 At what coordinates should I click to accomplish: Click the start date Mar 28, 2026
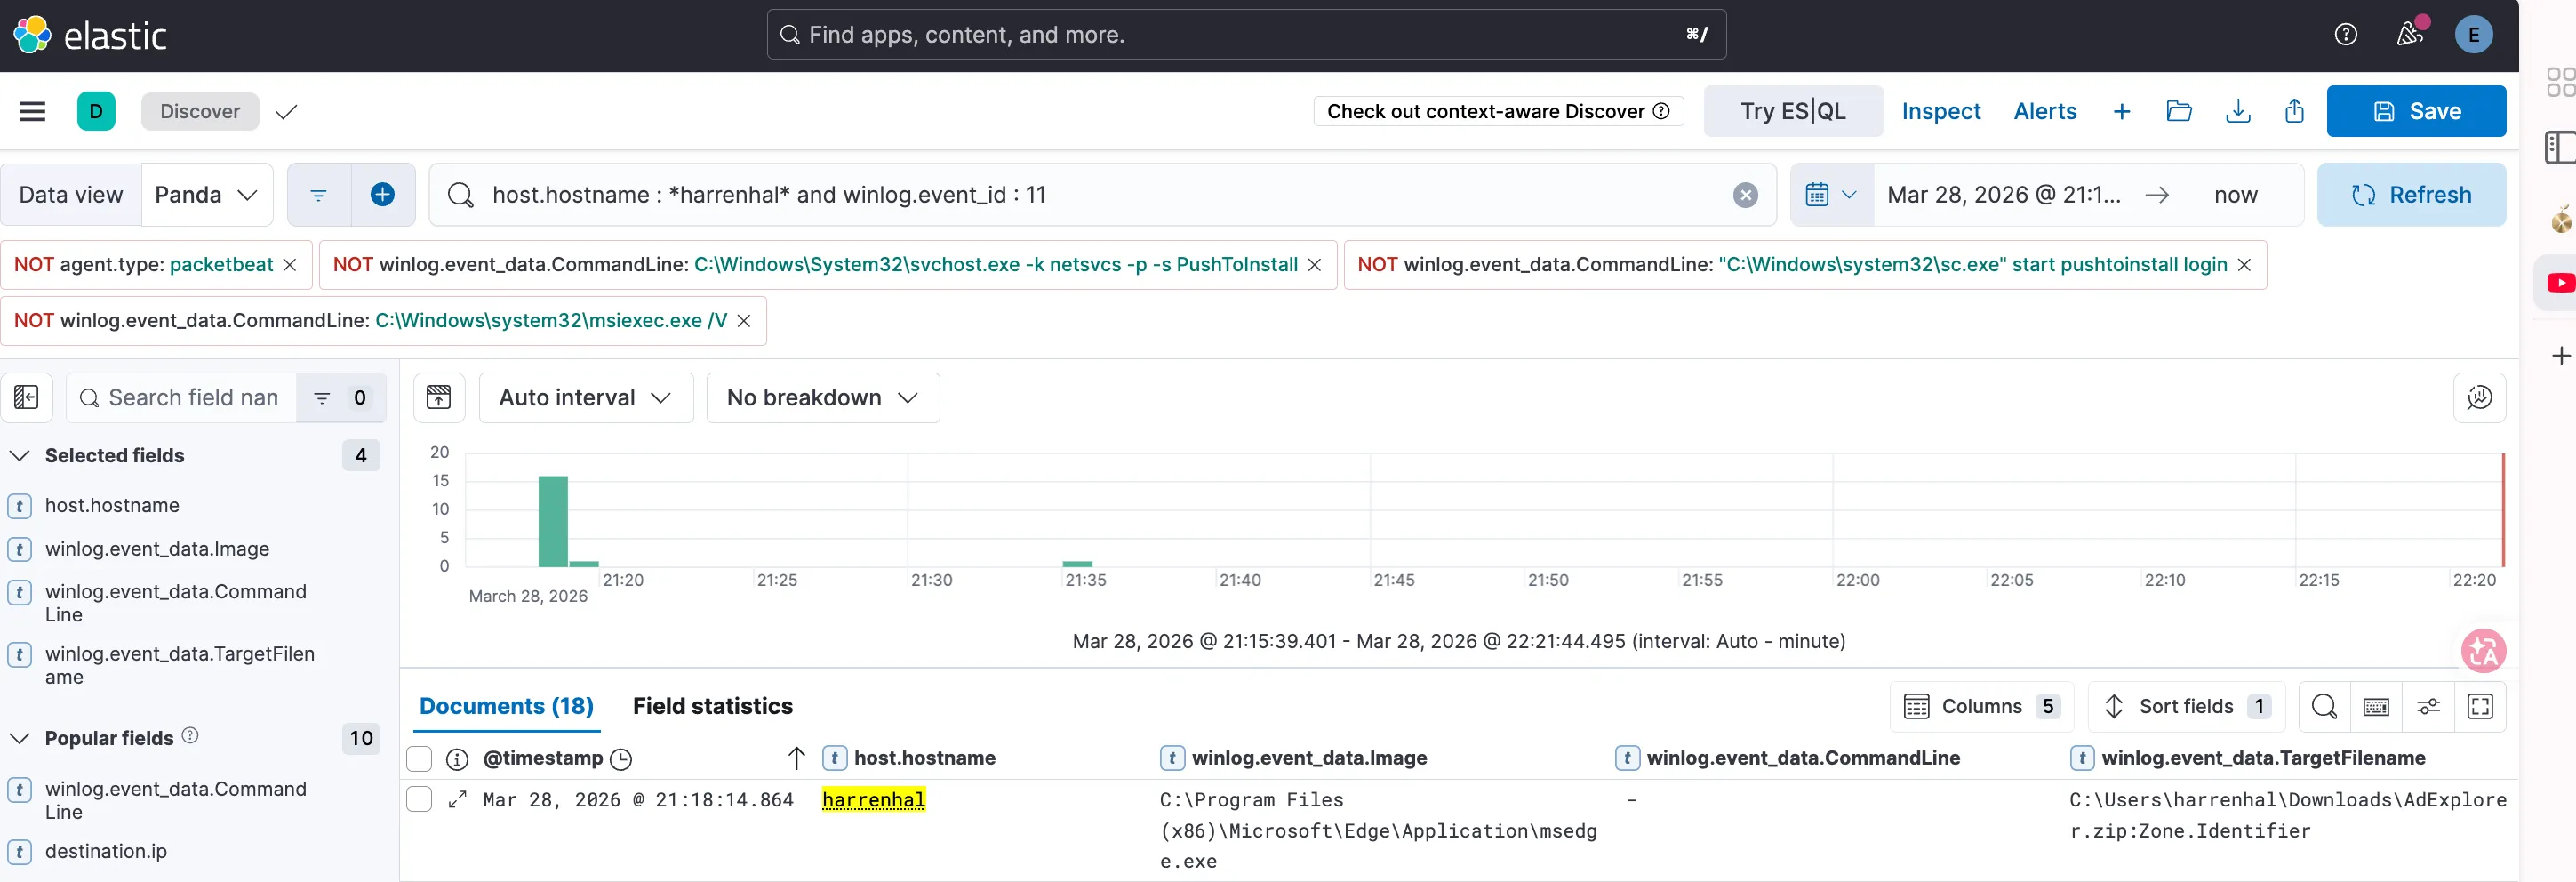pyautogui.click(x=2003, y=195)
